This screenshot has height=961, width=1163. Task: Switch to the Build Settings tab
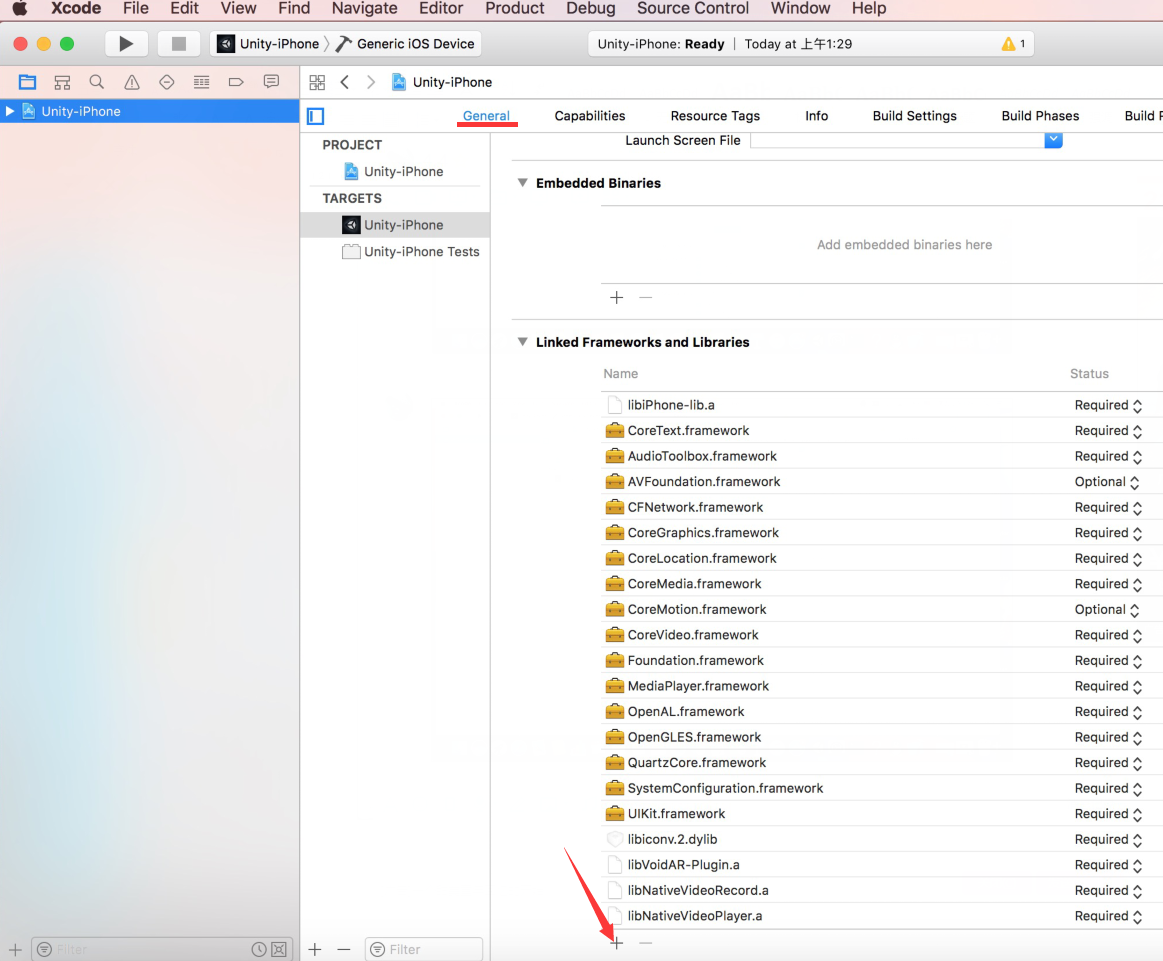(915, 116)
